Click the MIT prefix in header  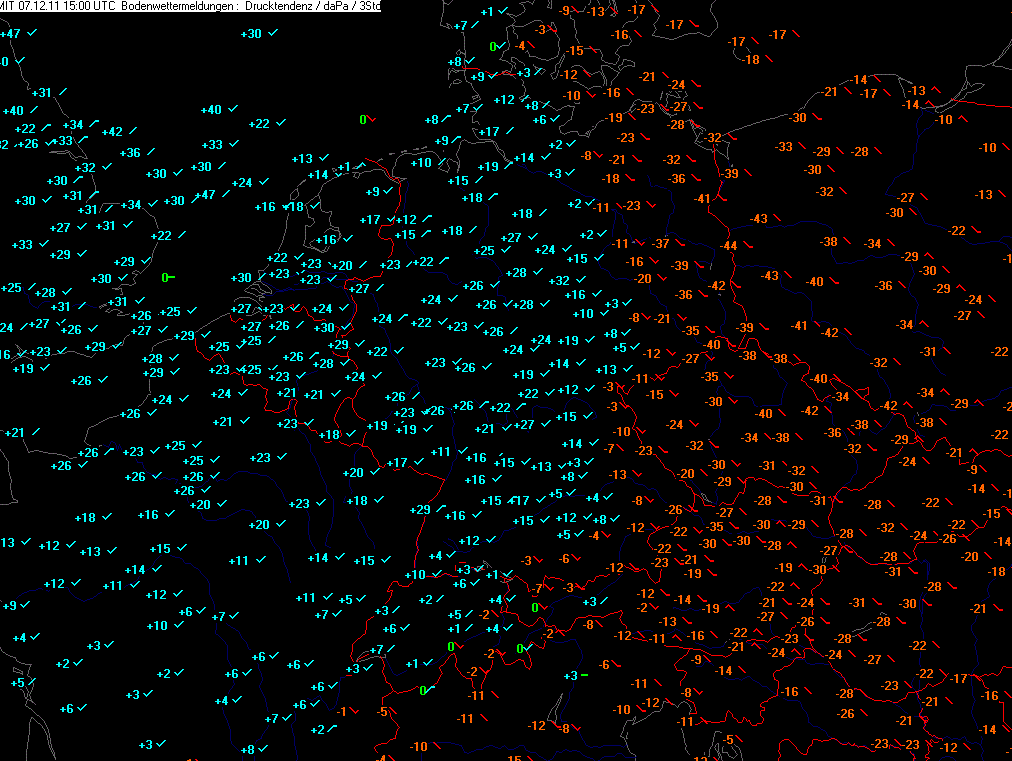[x=6, y=7]
